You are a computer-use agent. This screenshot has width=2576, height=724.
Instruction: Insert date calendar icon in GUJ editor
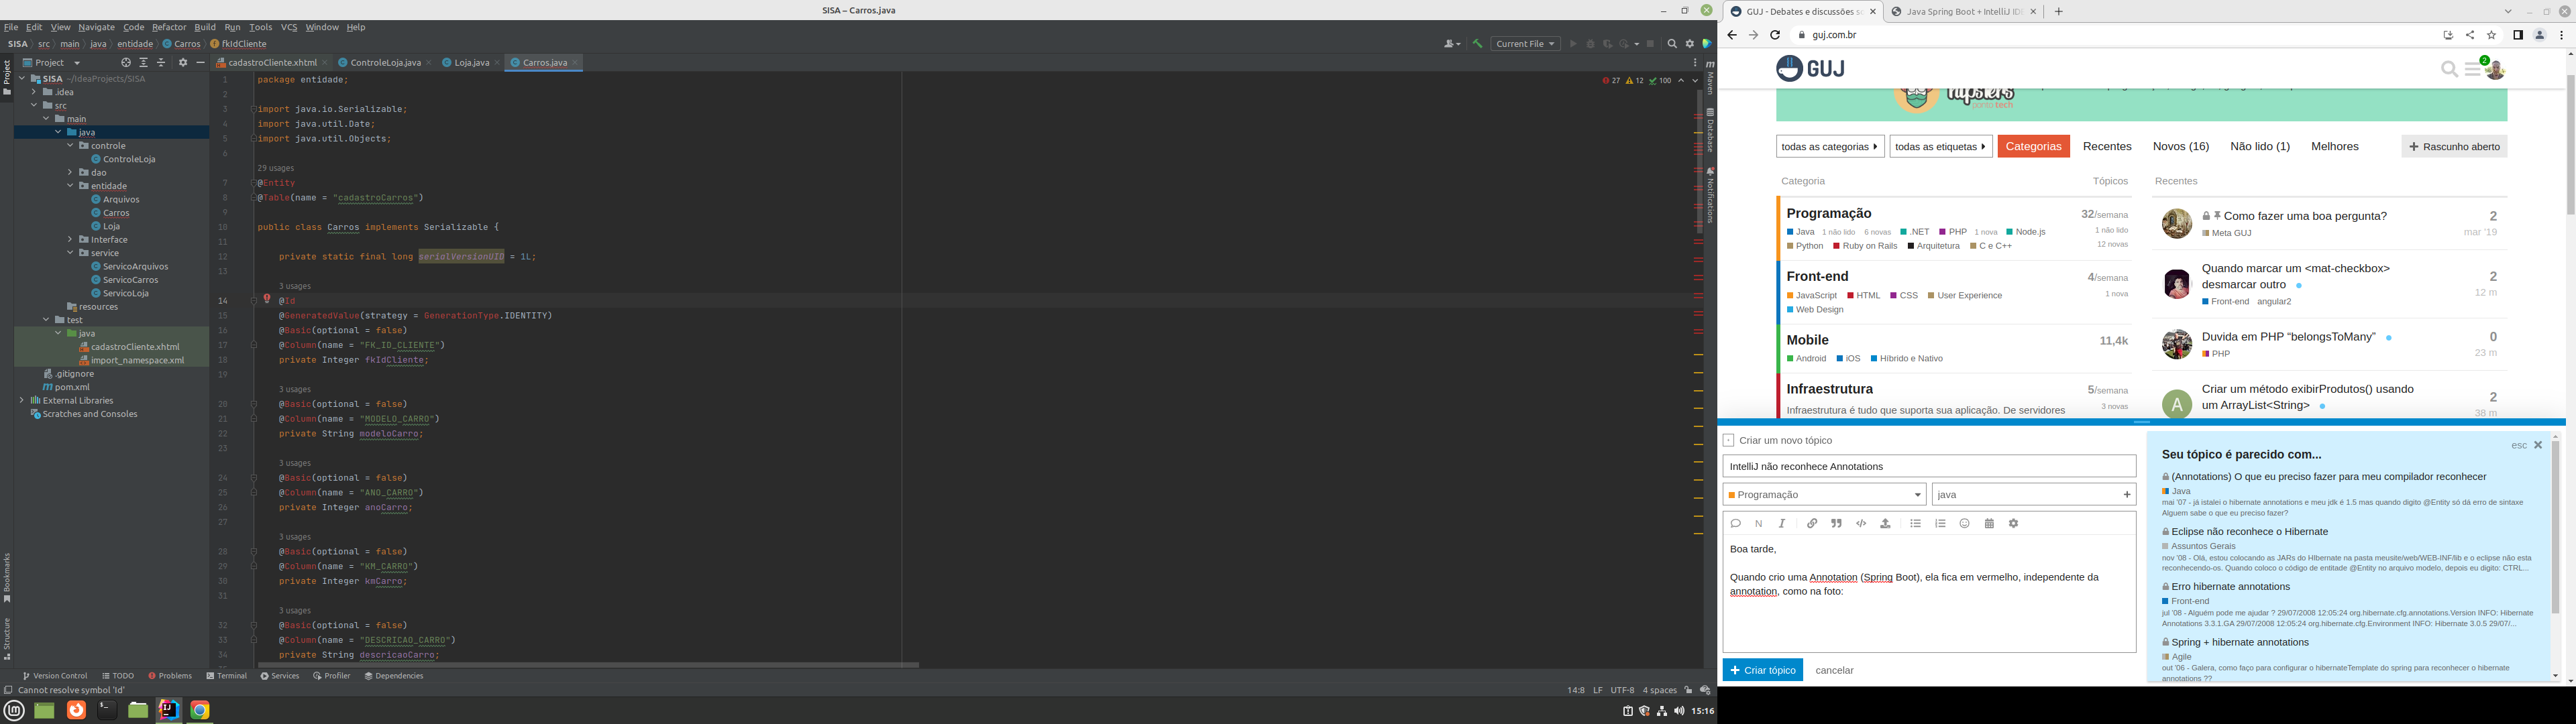[x=1989, y=523]
